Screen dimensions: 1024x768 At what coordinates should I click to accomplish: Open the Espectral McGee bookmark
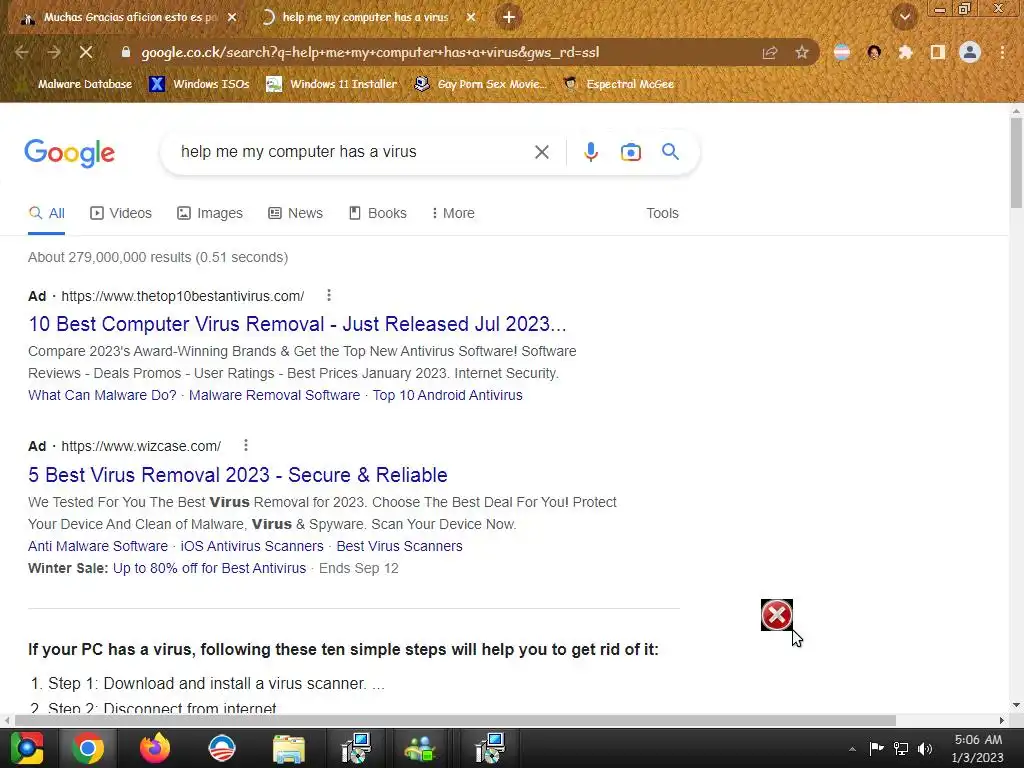coord(618,84)
